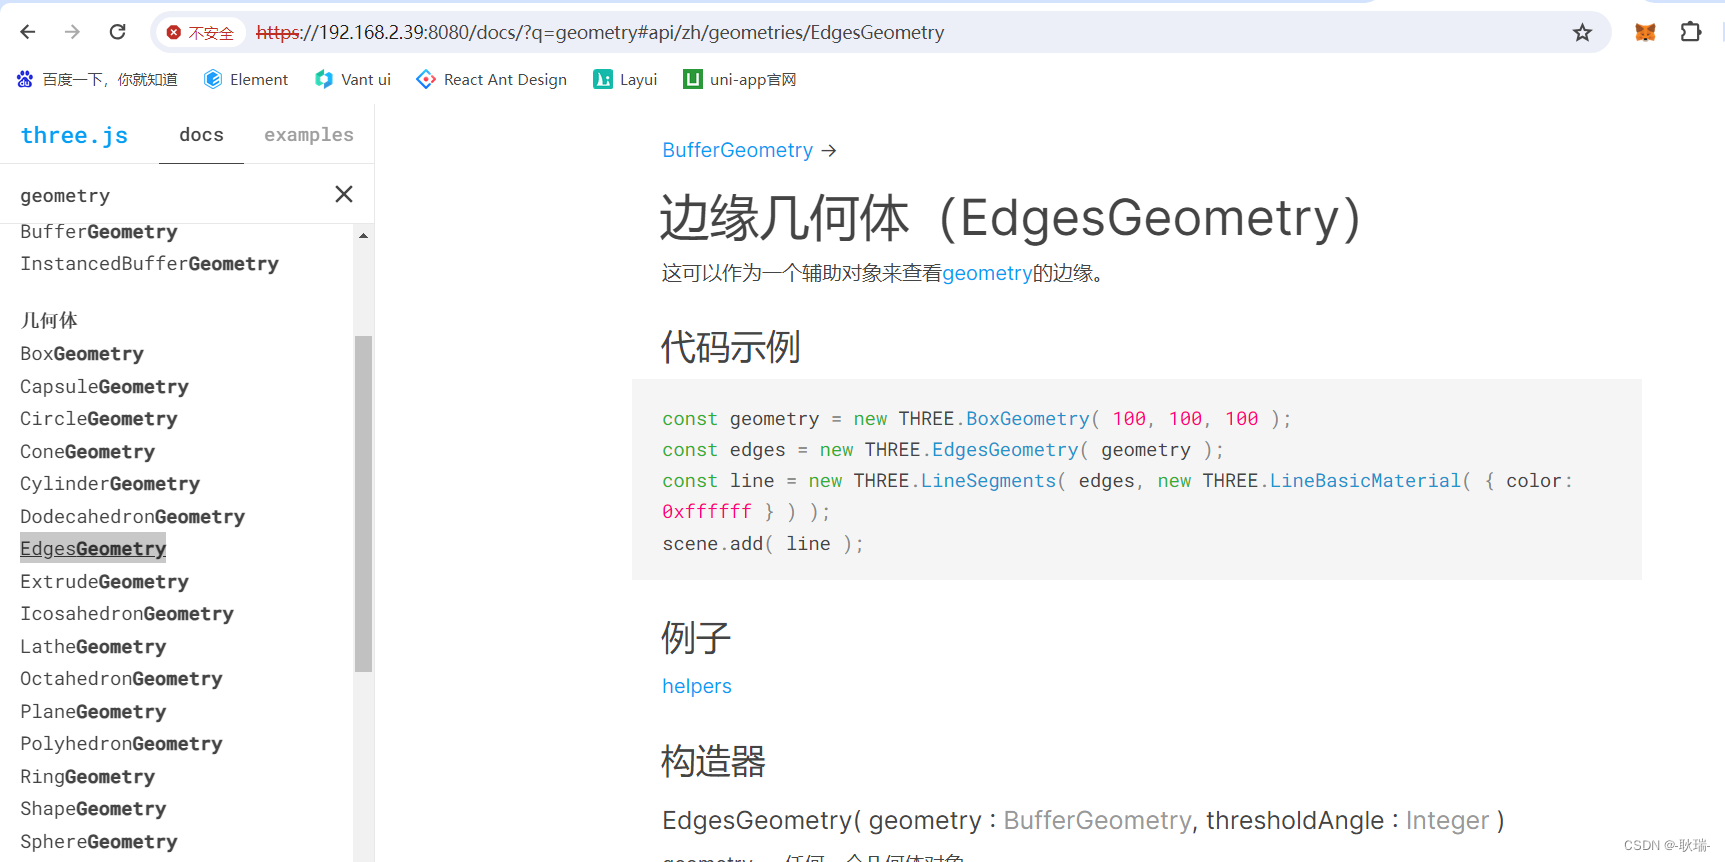Open PolyhedronGeometry in the sidebar
The image size is (1725, 862).
pos(121,744)
